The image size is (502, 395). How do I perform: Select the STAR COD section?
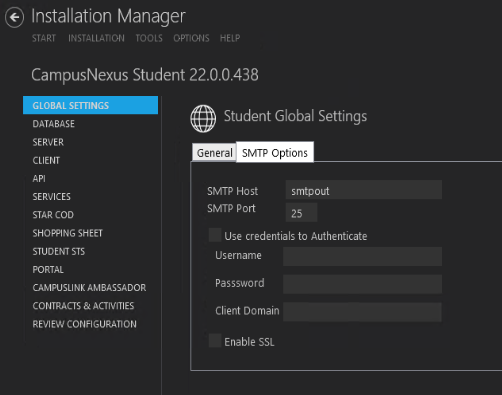click(x=53, y=215)
